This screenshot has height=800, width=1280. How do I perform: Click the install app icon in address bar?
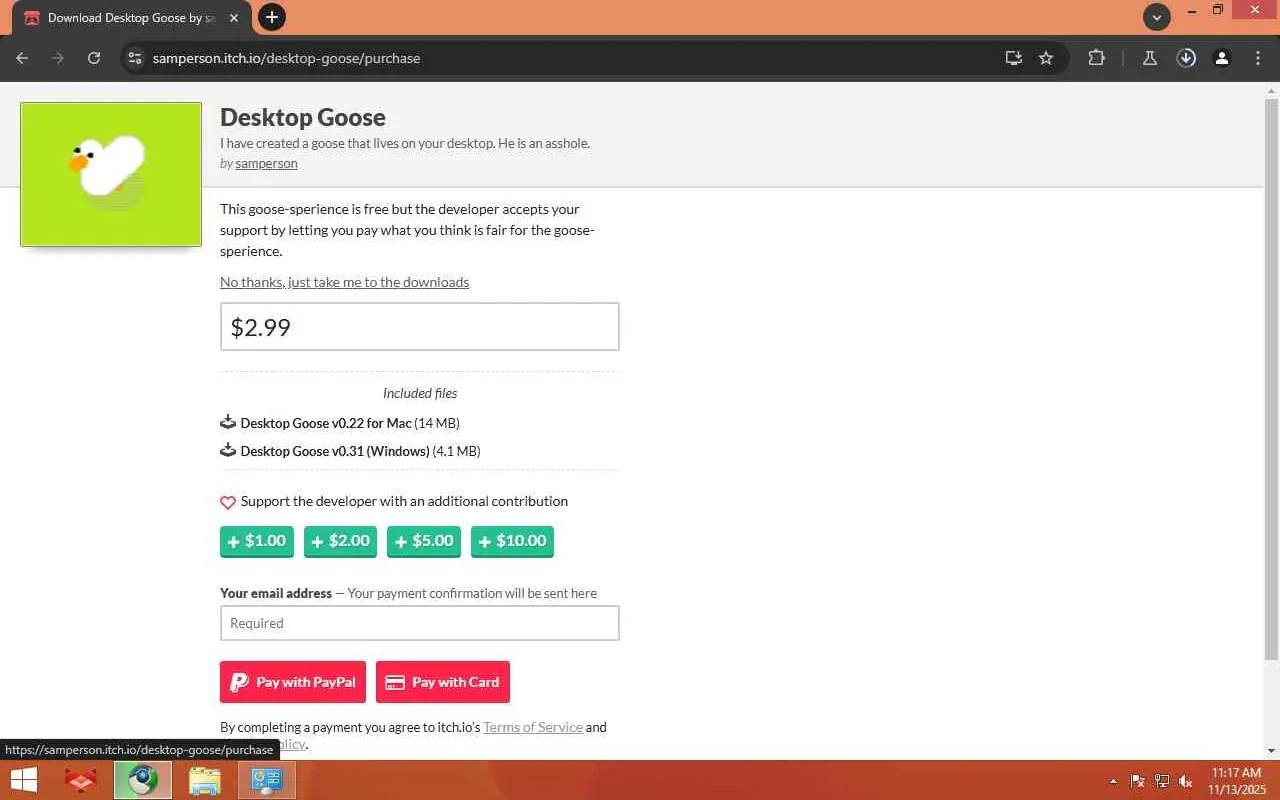(x=1014, y=58)
